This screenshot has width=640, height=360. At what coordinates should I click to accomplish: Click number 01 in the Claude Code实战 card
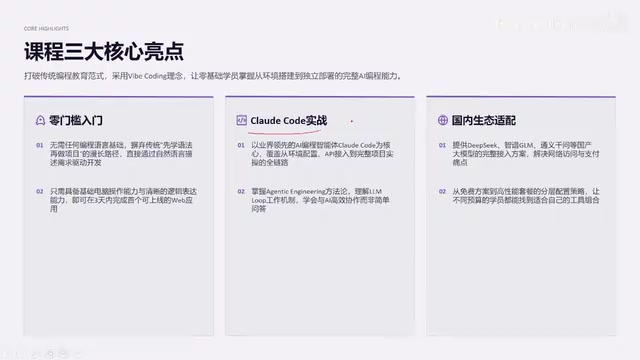coord(241,145)
